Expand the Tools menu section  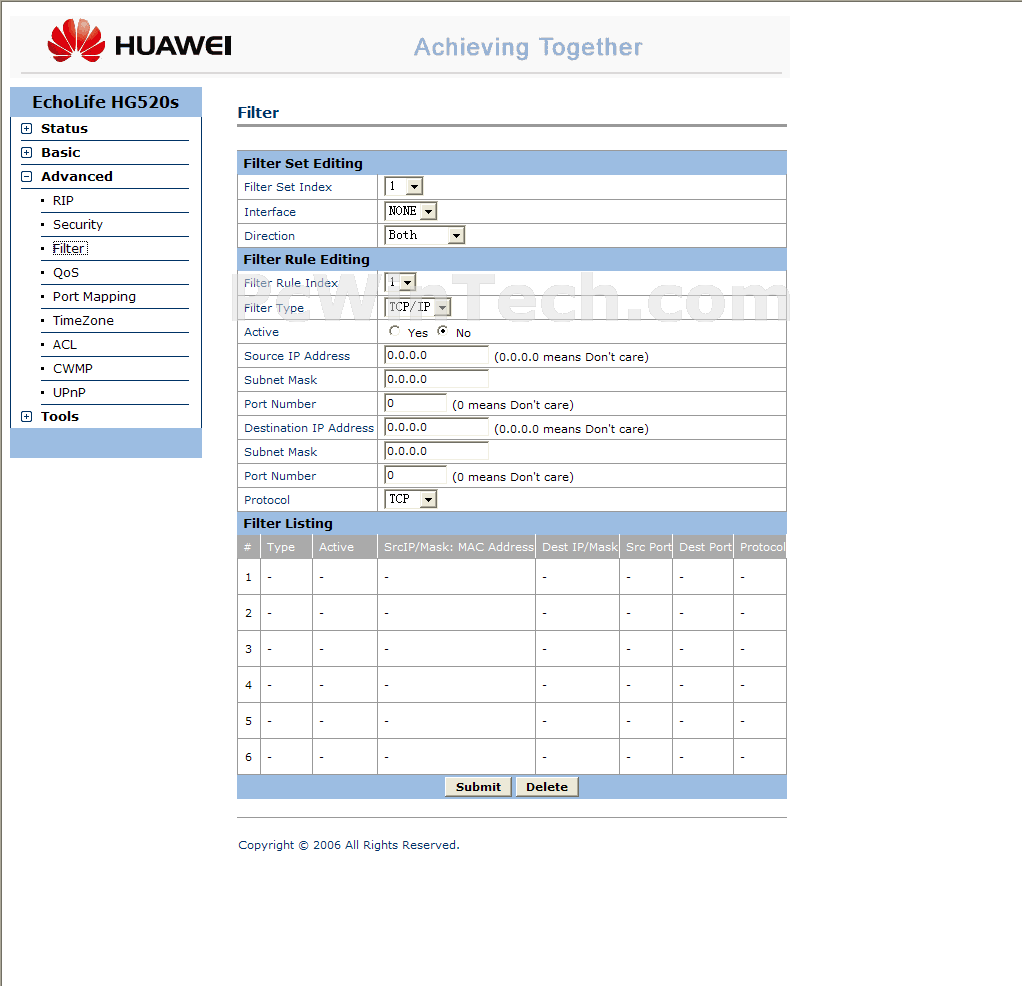(27, 417)
